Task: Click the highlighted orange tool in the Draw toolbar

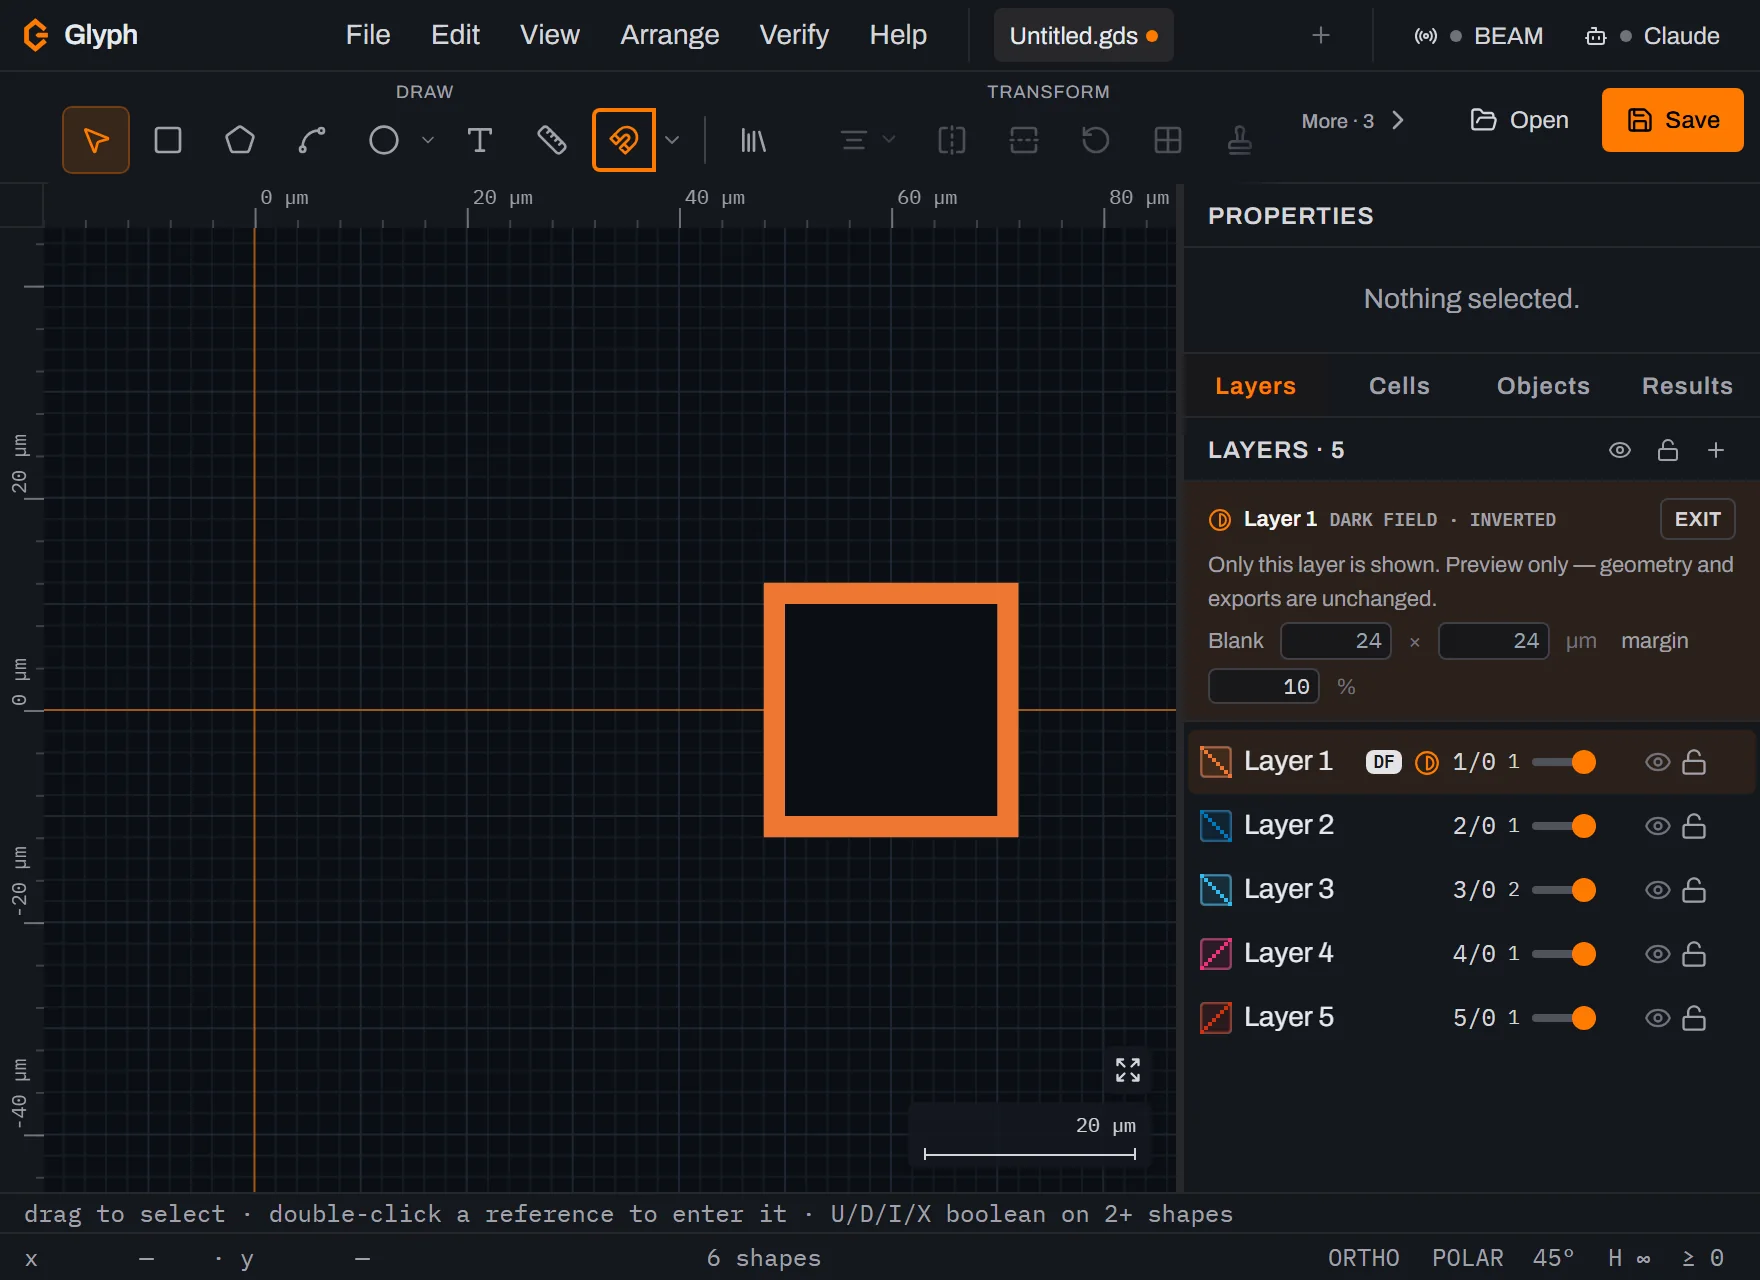Action: 624,140
